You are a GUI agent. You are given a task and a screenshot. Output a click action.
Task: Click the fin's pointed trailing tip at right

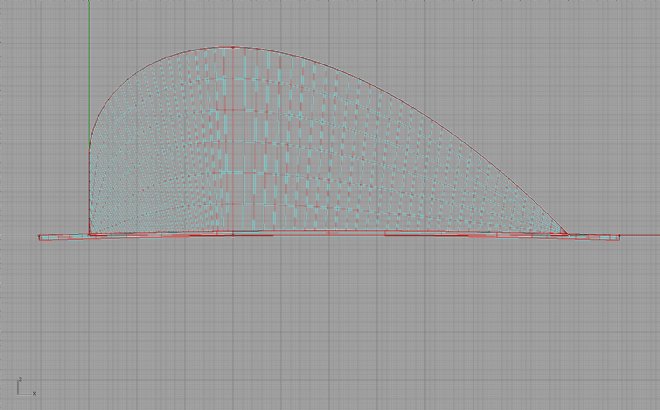click(566, 233)
